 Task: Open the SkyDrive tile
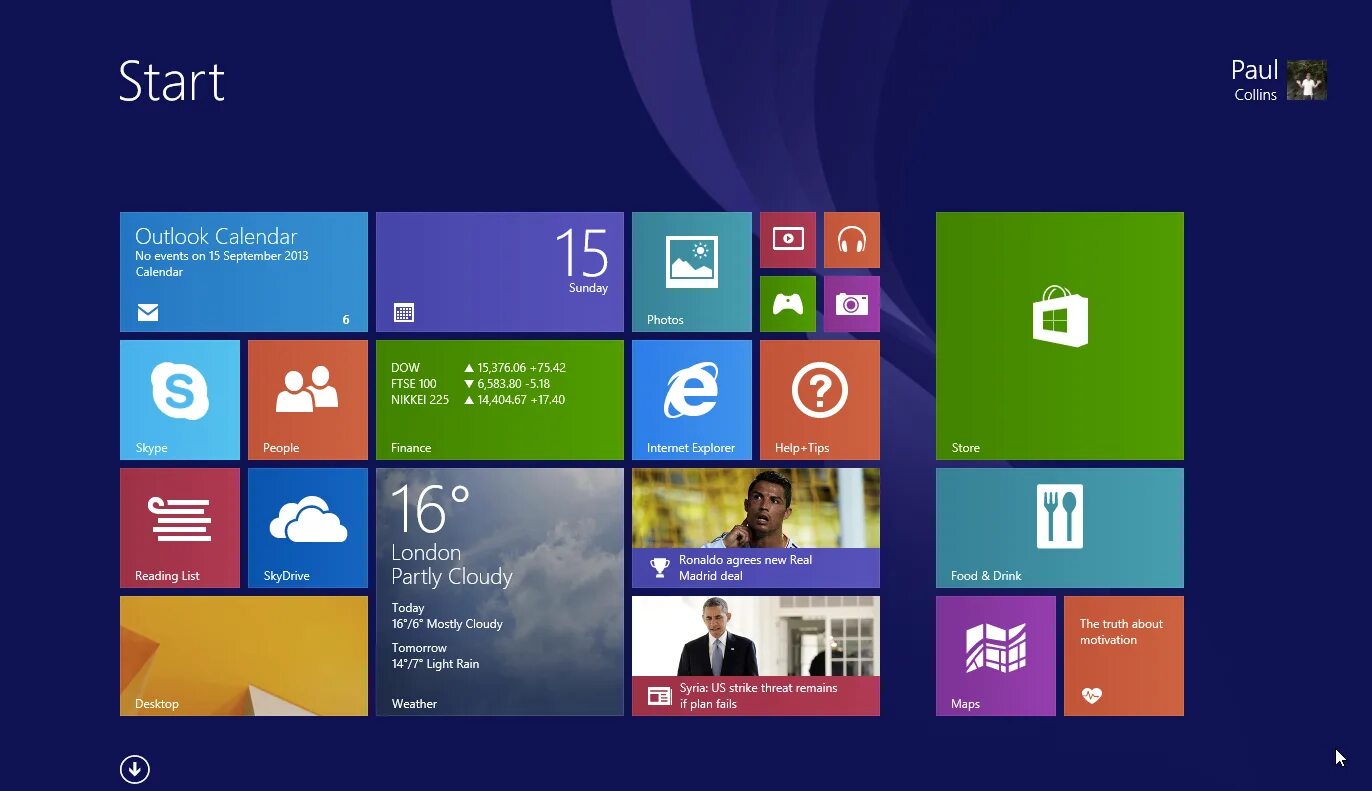click(x=308, y=528)
